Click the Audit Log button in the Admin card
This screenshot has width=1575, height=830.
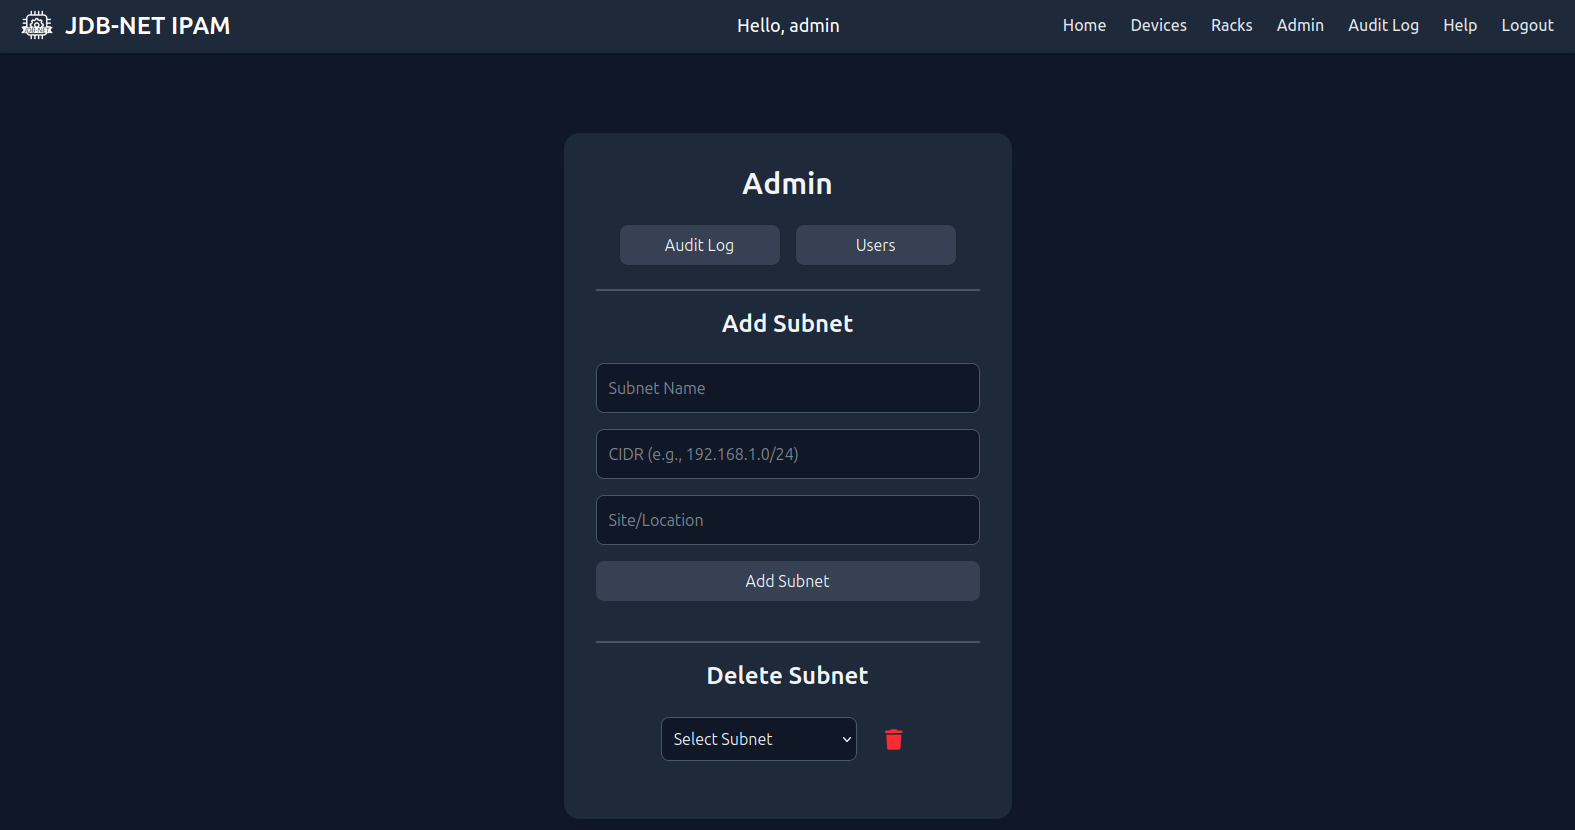[700, 245]
